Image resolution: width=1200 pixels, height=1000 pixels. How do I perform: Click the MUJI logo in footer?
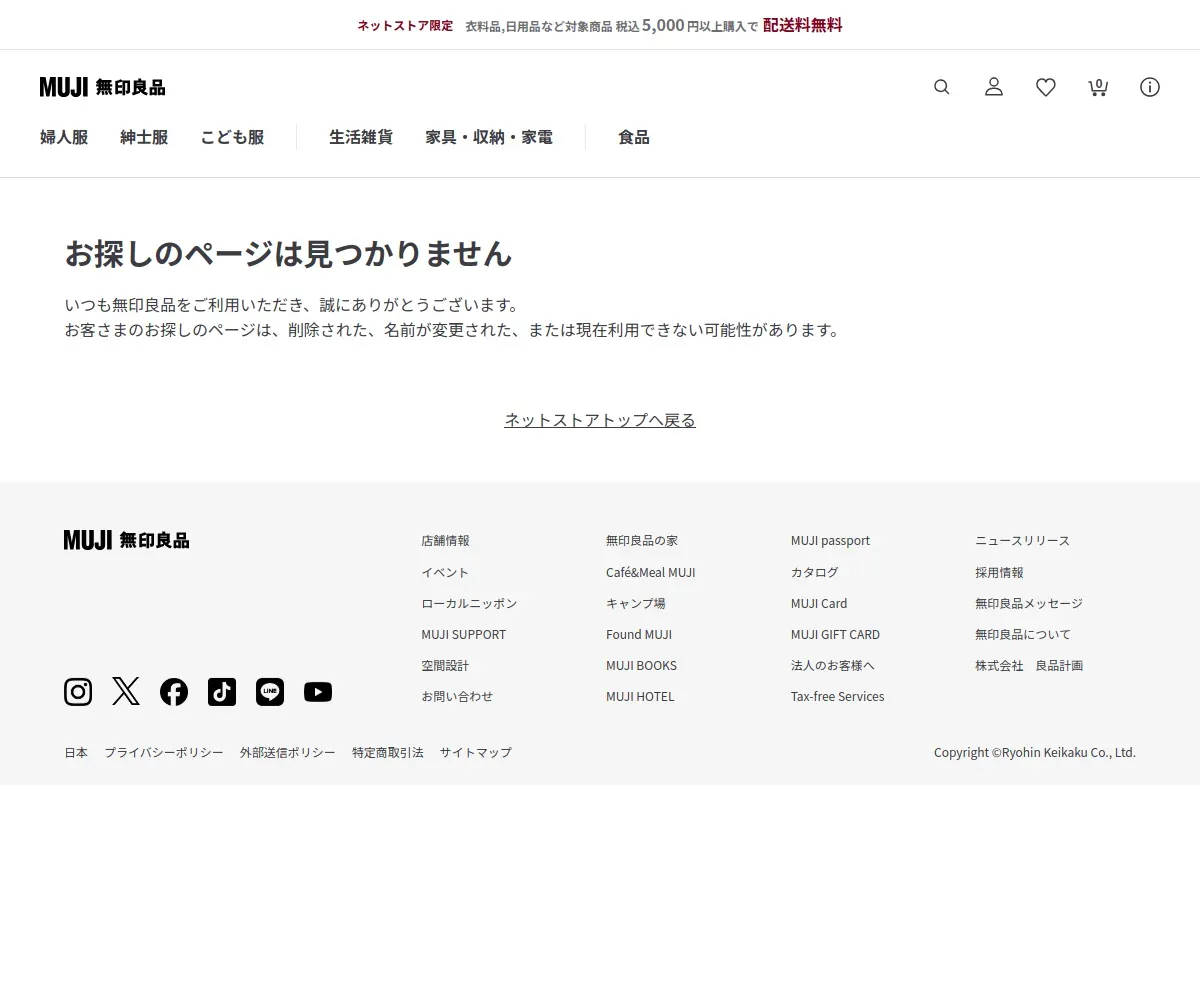[126, 540]
